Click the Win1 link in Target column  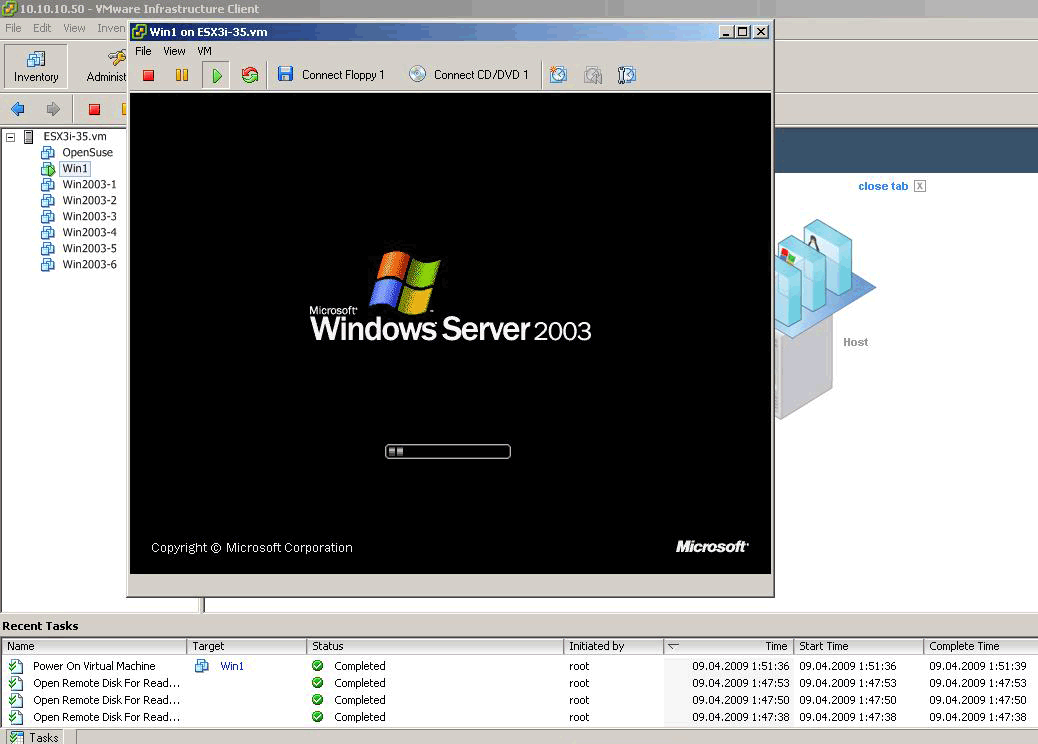(232, 666)
